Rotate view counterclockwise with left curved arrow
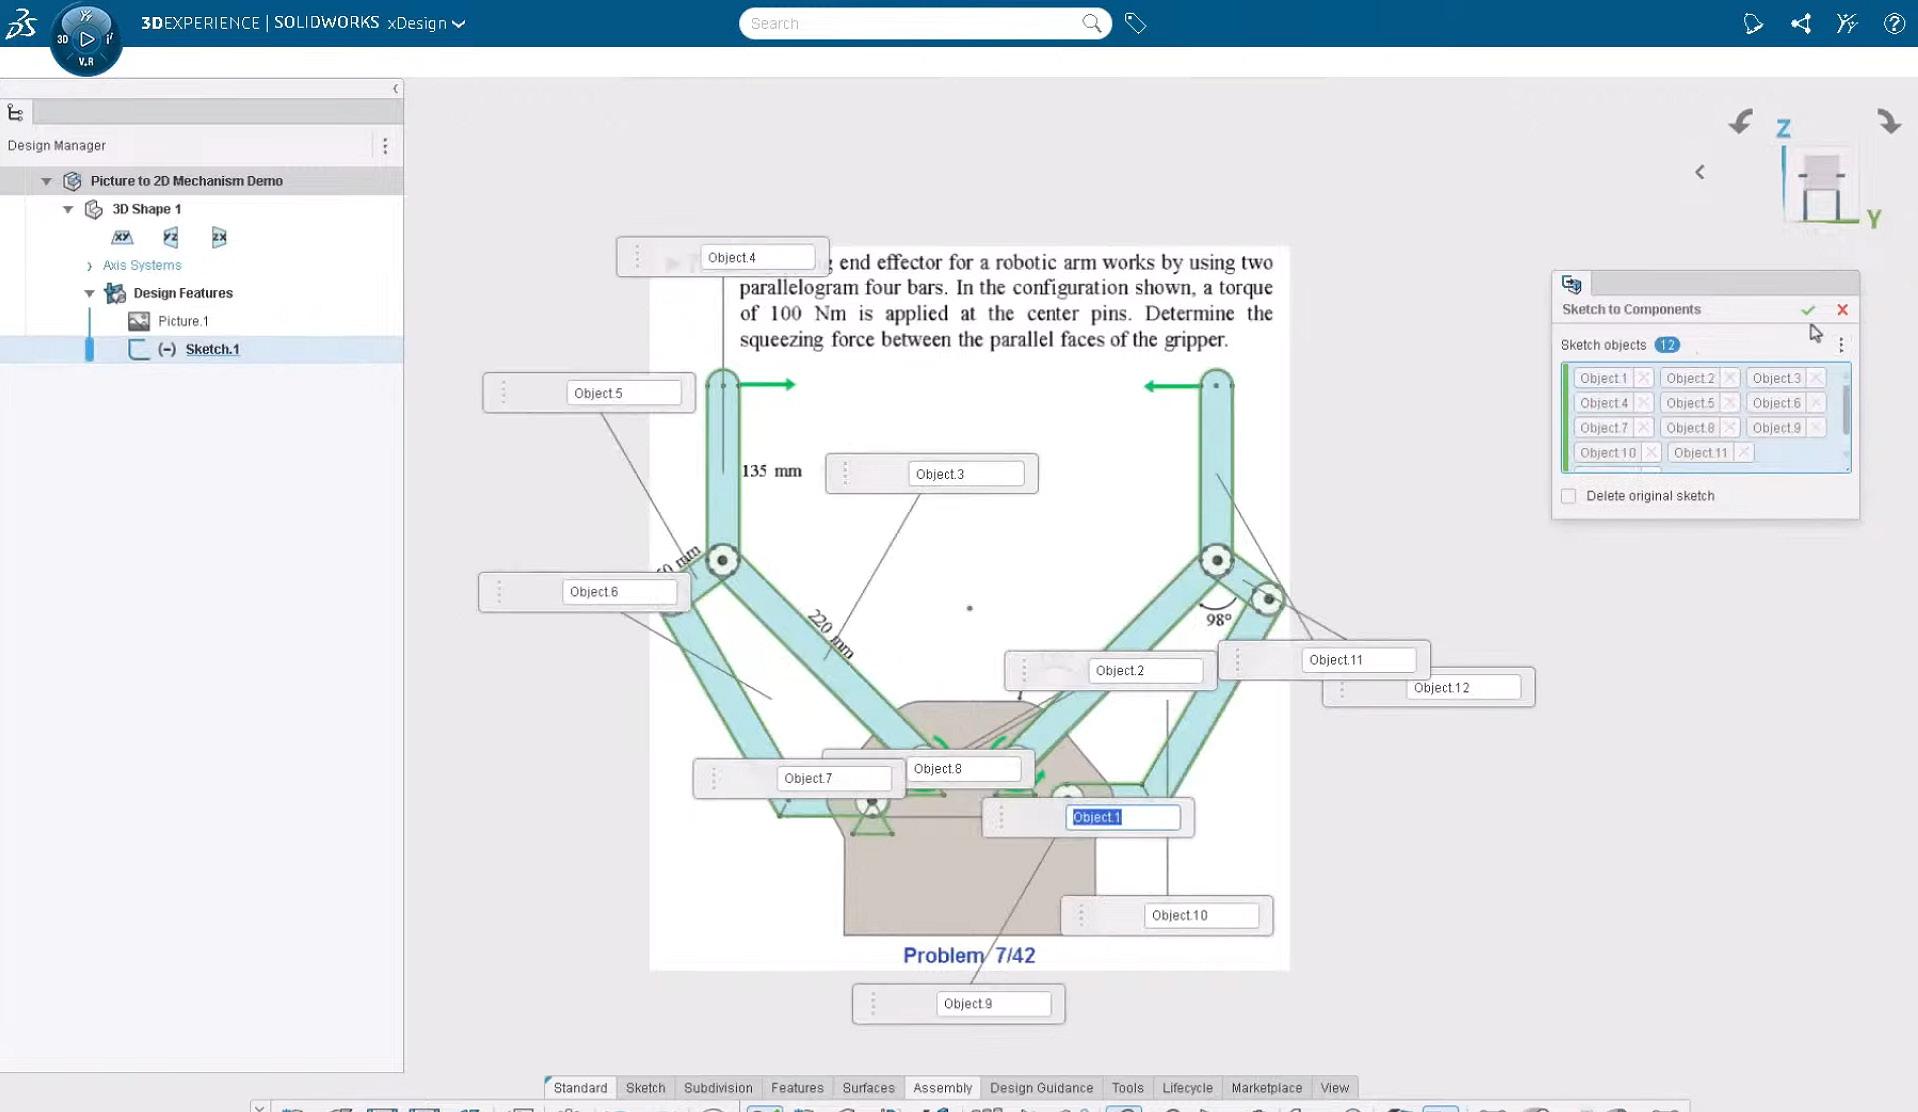This screenshot has height=1112, width=1918. (x=1741, y=122)
